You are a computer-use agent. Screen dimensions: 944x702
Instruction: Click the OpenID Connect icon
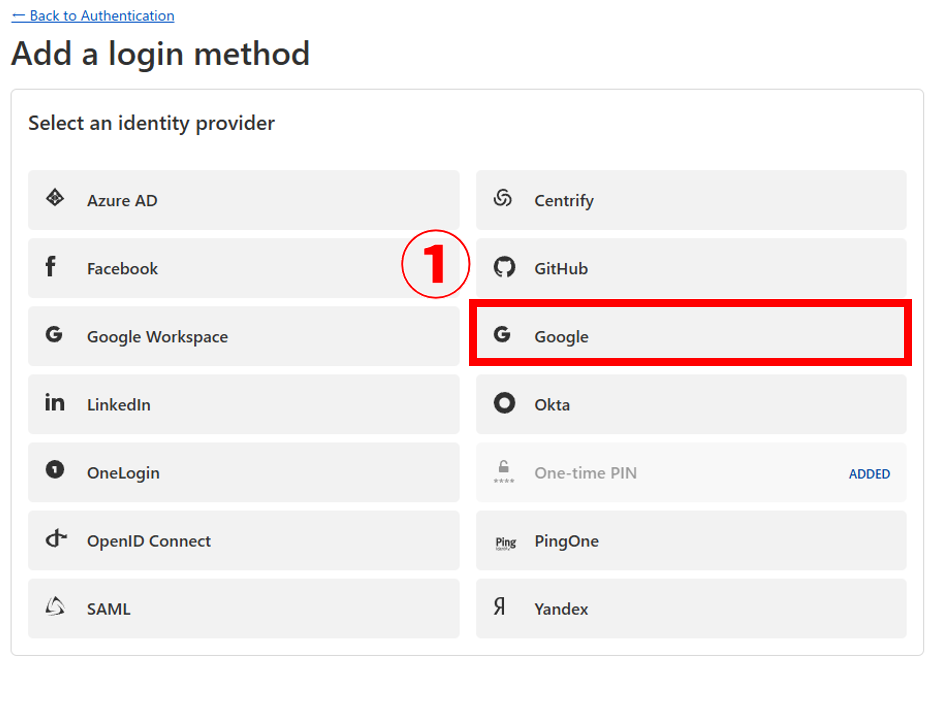coord(56,539)
